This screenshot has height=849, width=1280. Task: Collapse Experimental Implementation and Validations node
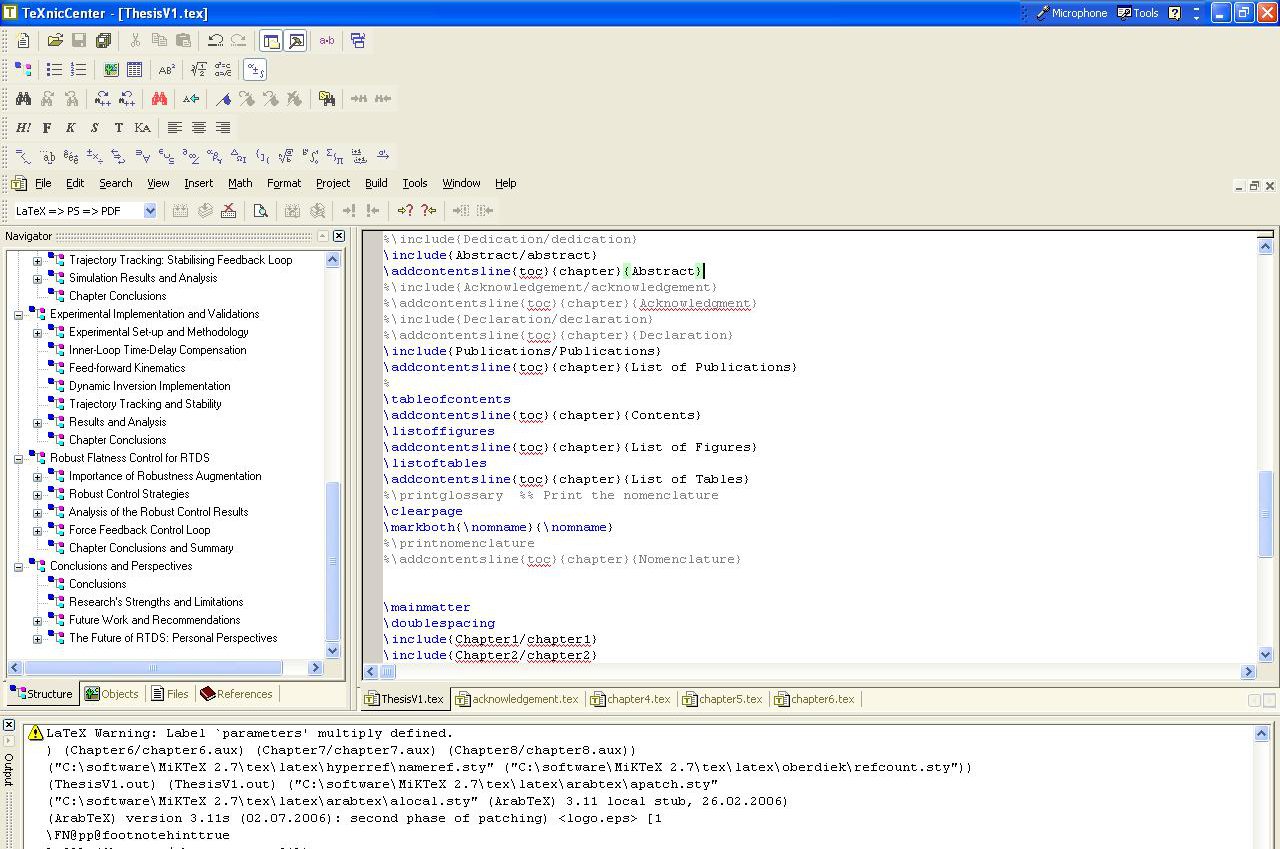19,314
